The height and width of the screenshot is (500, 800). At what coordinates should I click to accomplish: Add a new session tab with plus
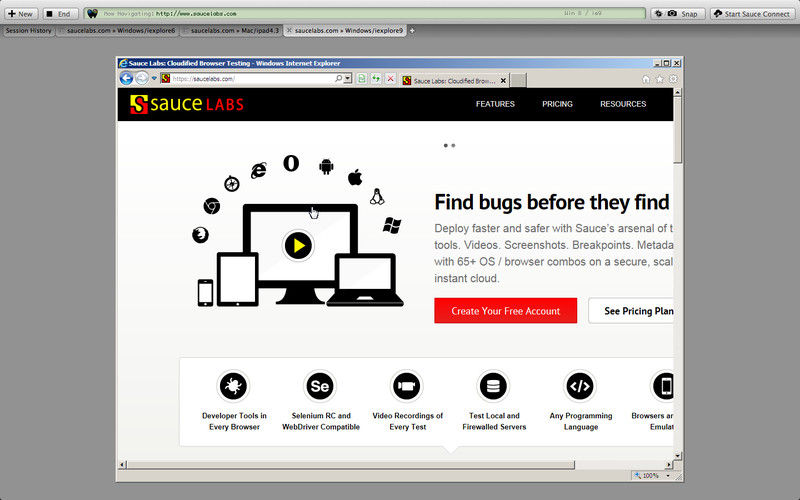pyautogui.click(x=412, y=31)
